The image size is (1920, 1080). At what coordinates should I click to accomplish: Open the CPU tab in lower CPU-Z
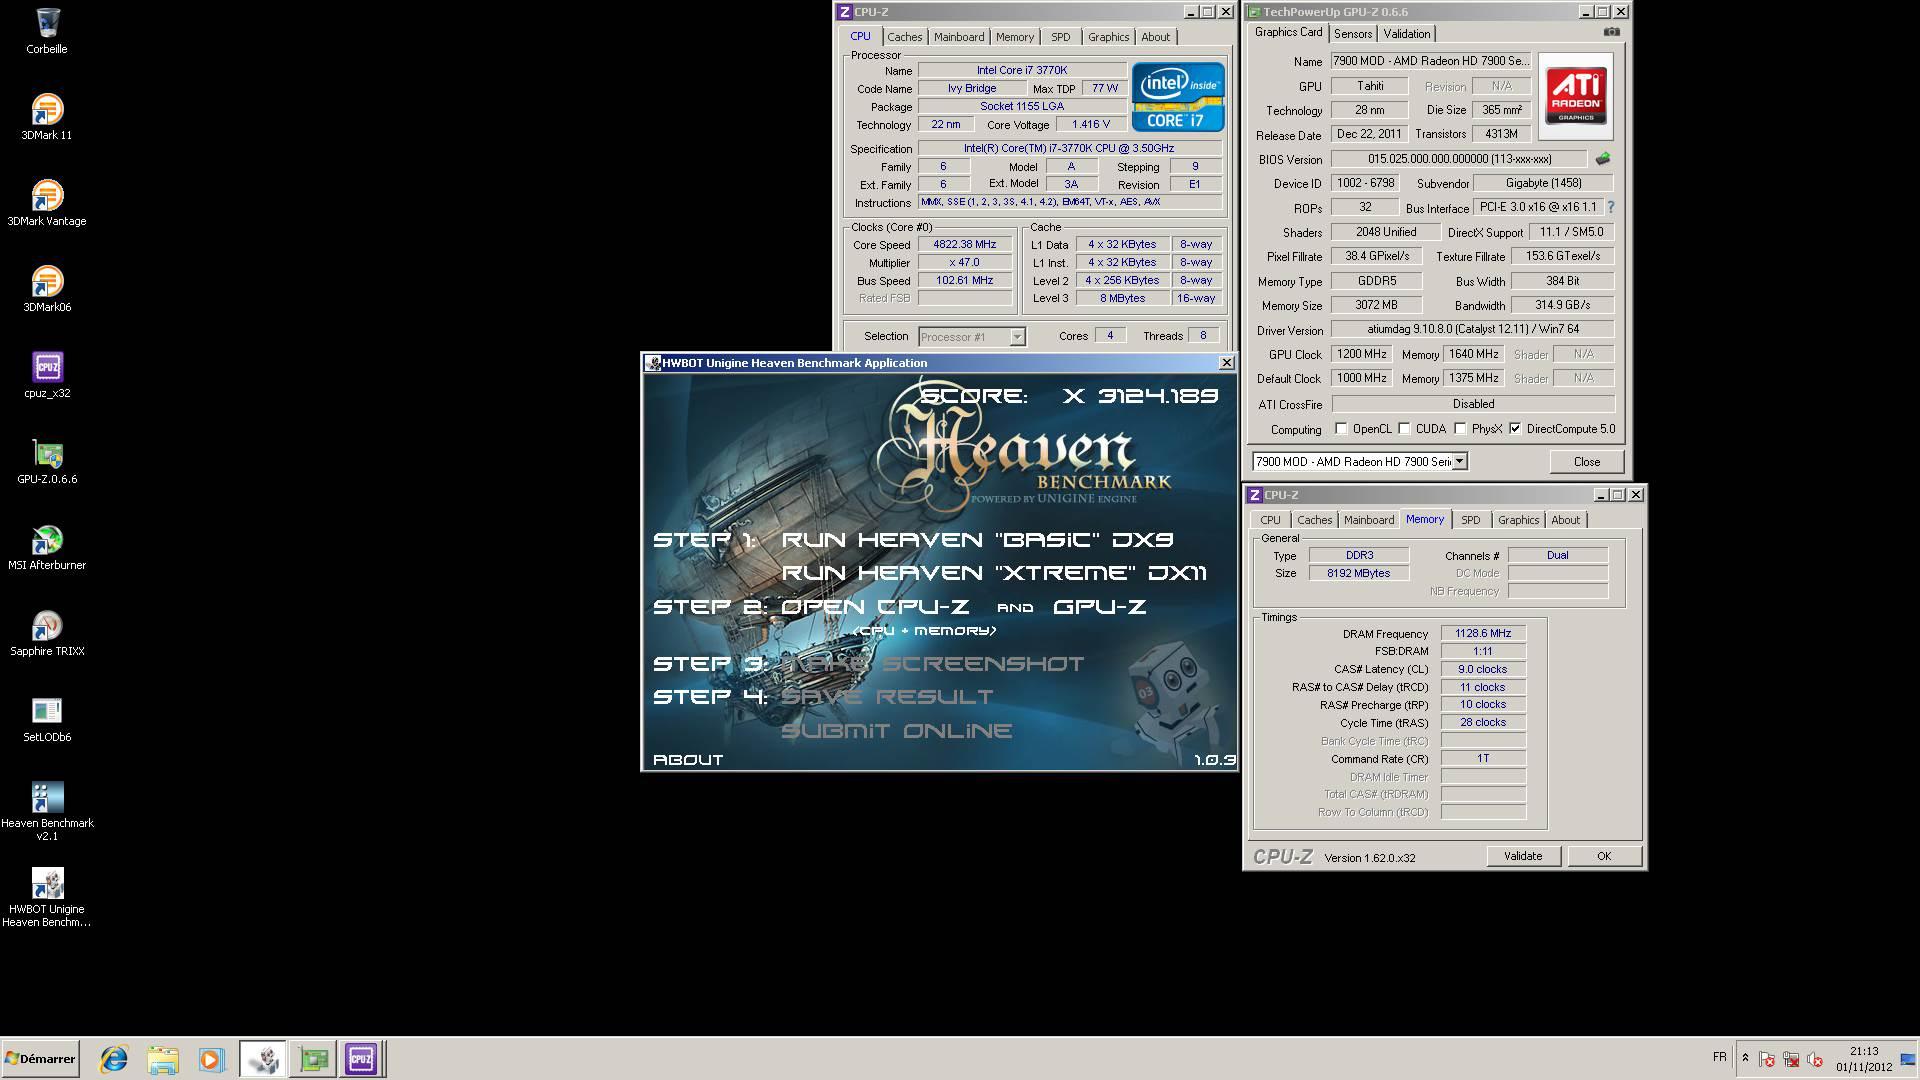pos(1270,520)
